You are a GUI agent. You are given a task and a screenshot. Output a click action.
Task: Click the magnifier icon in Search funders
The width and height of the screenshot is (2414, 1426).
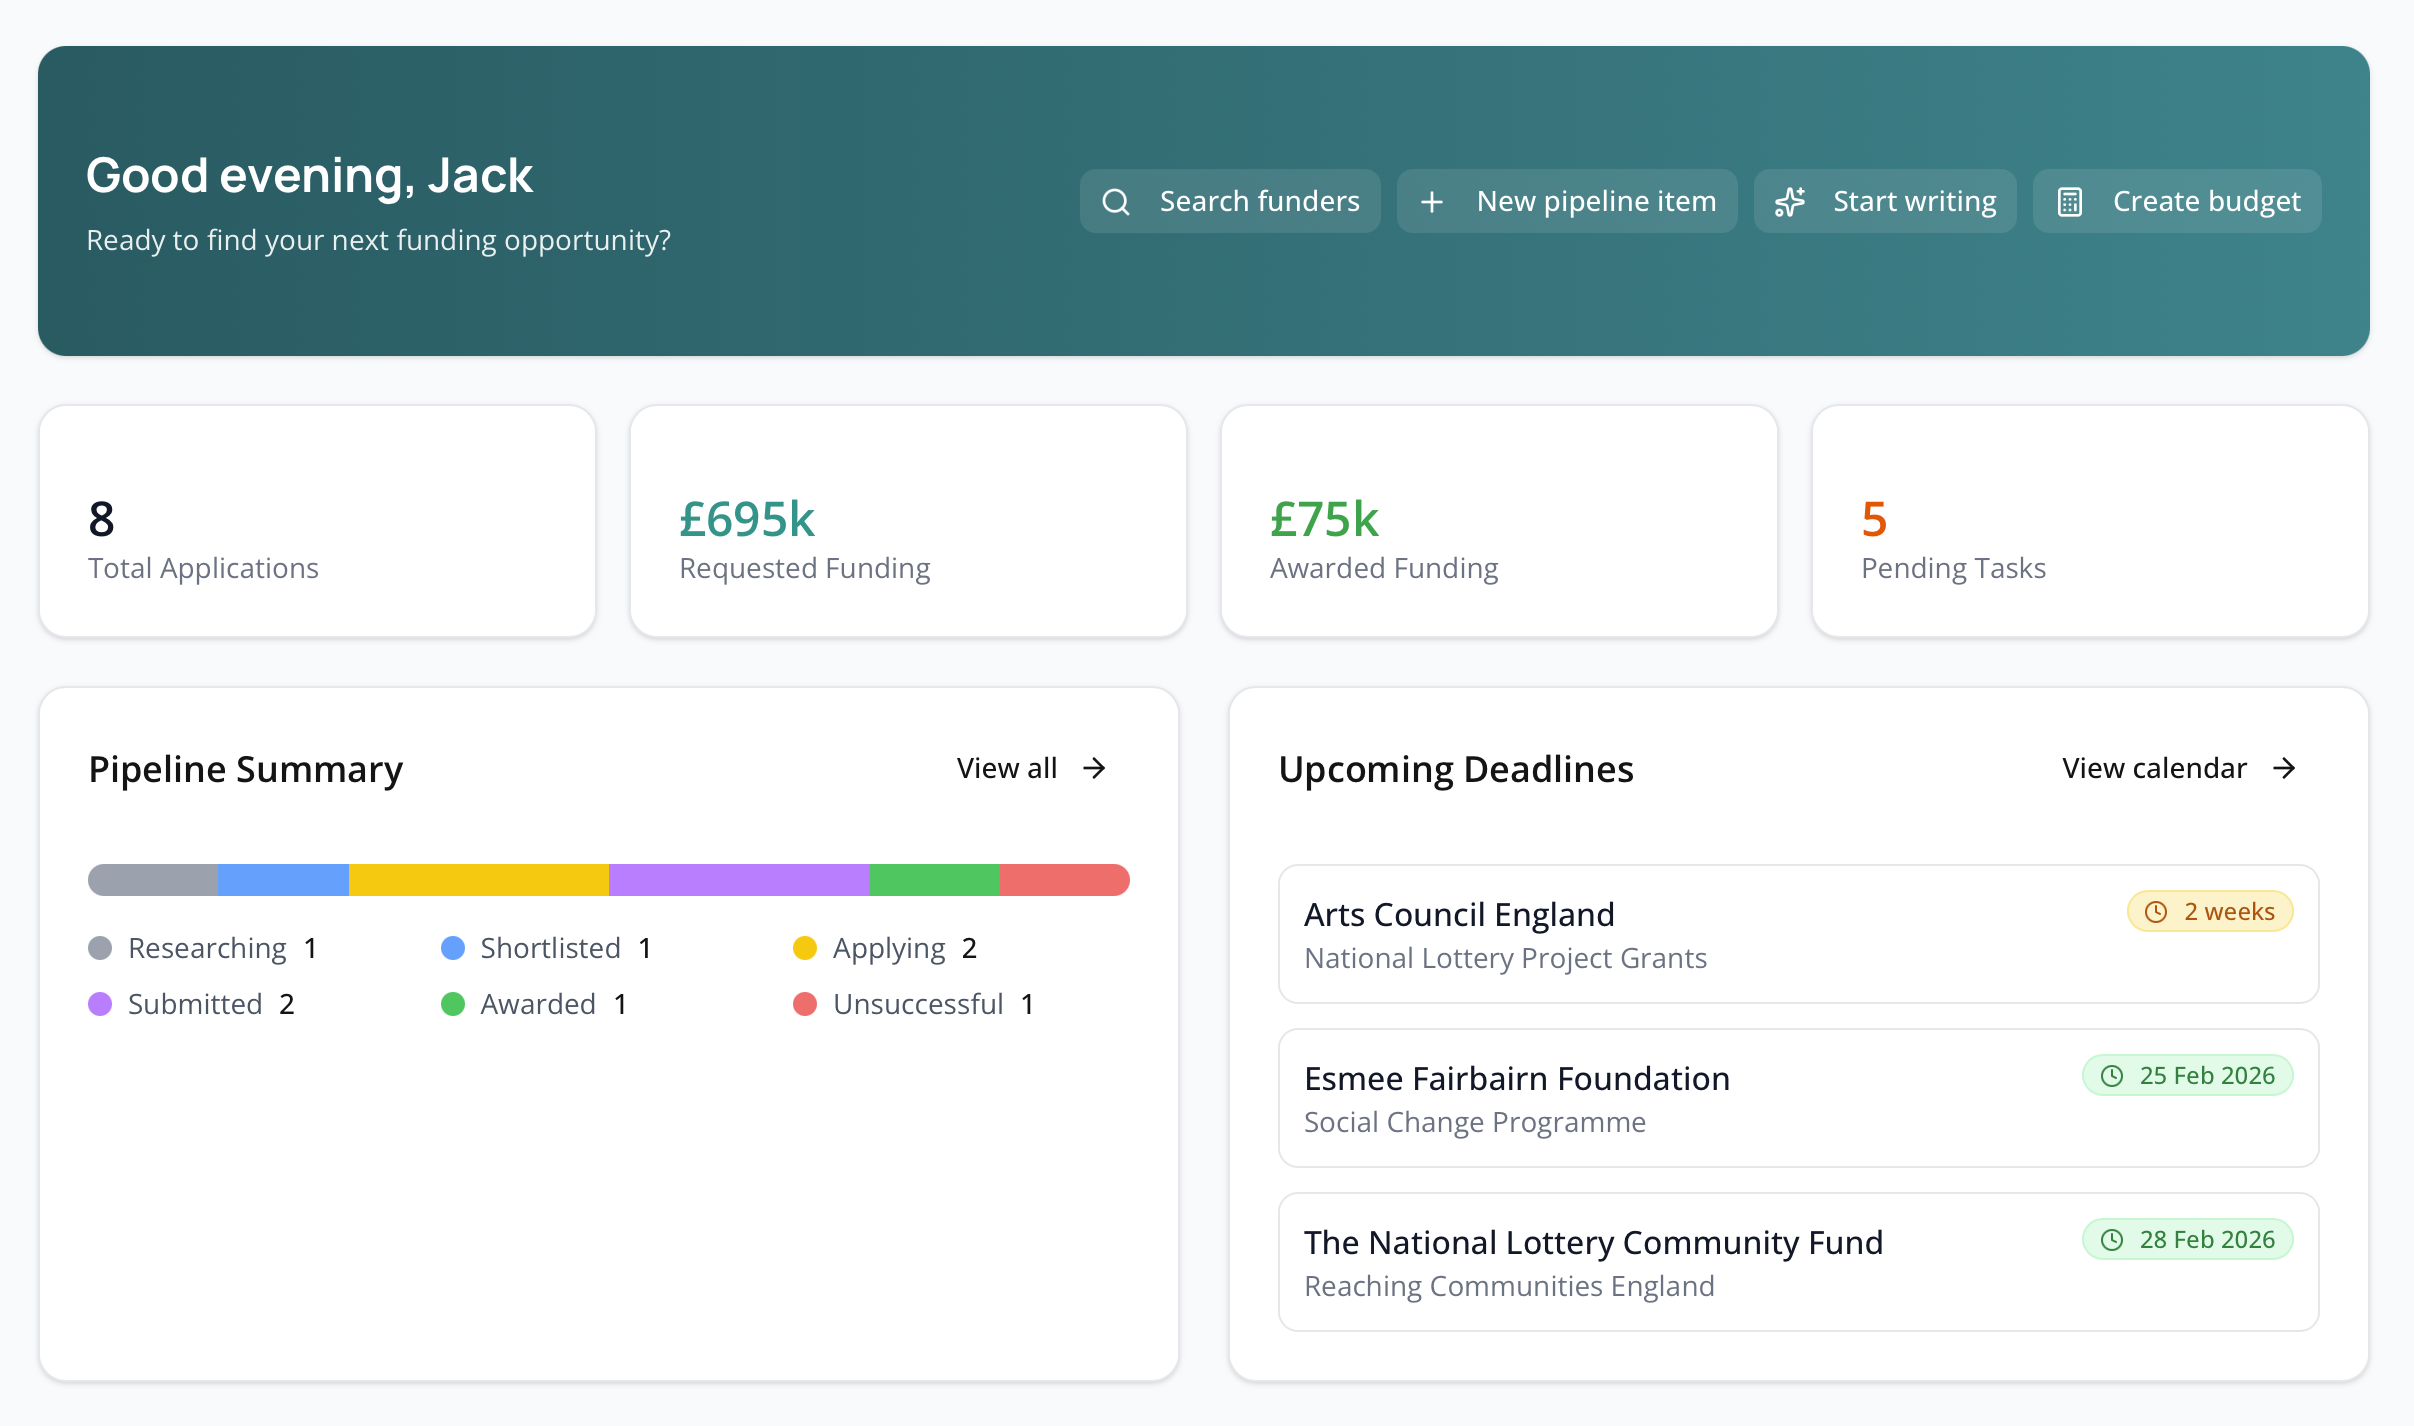pyautogui.click(x=1116, y=202)
